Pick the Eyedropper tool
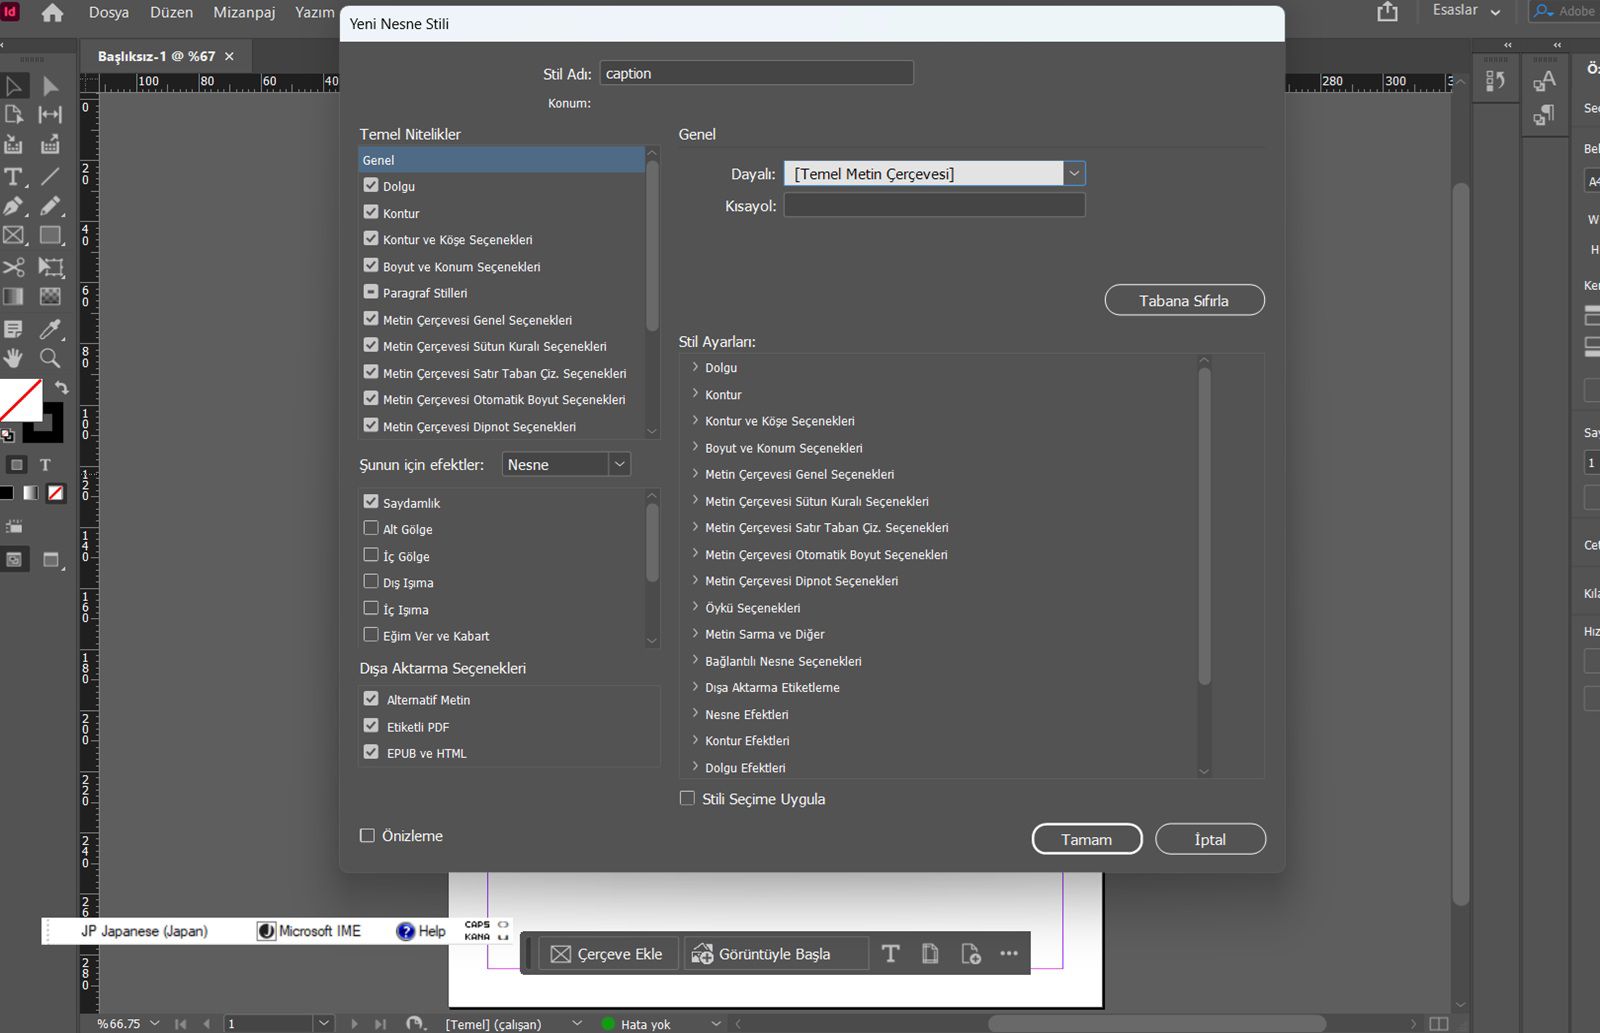Viewport: 1600px width, 1033px height. (50, 329)
